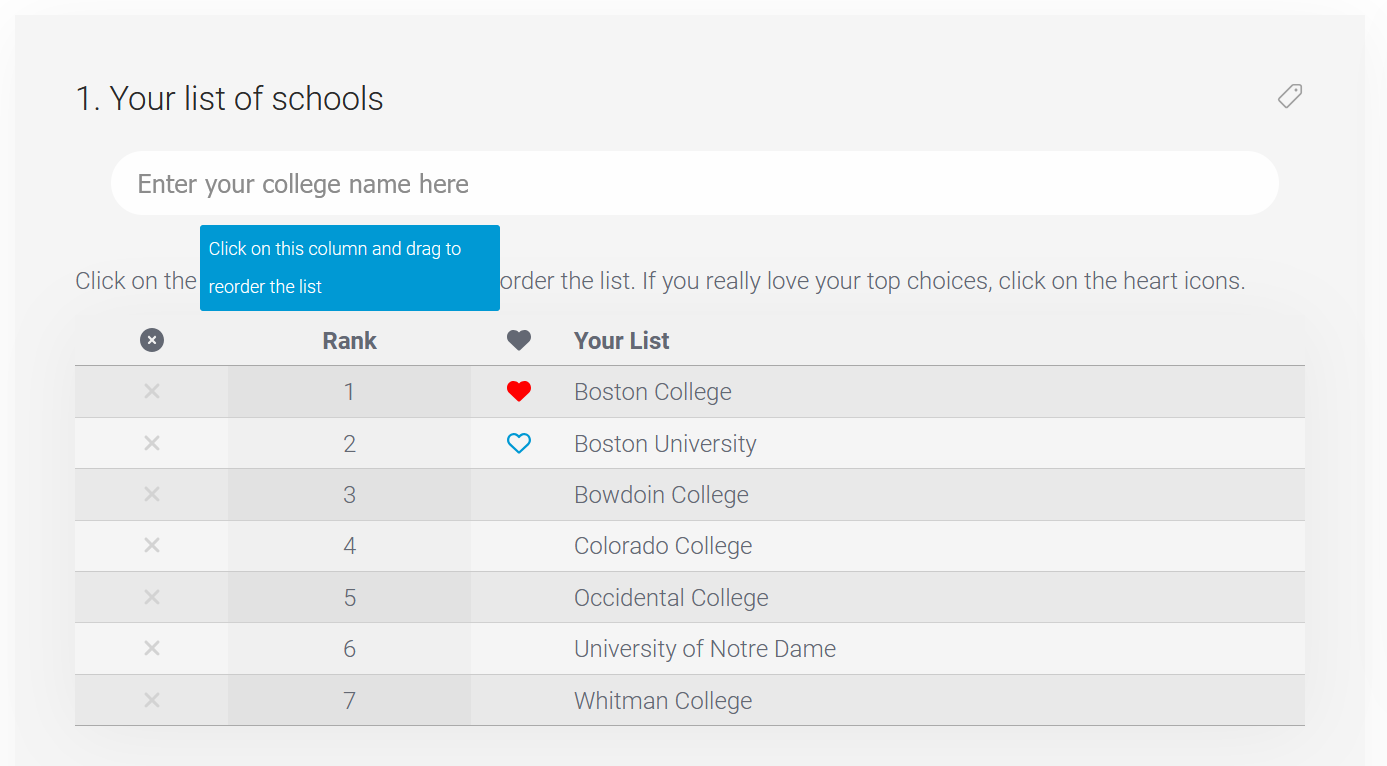Remove Boston College using its X icon
This screenshot has width=1387, height=766.
click(x=151, y=391)
